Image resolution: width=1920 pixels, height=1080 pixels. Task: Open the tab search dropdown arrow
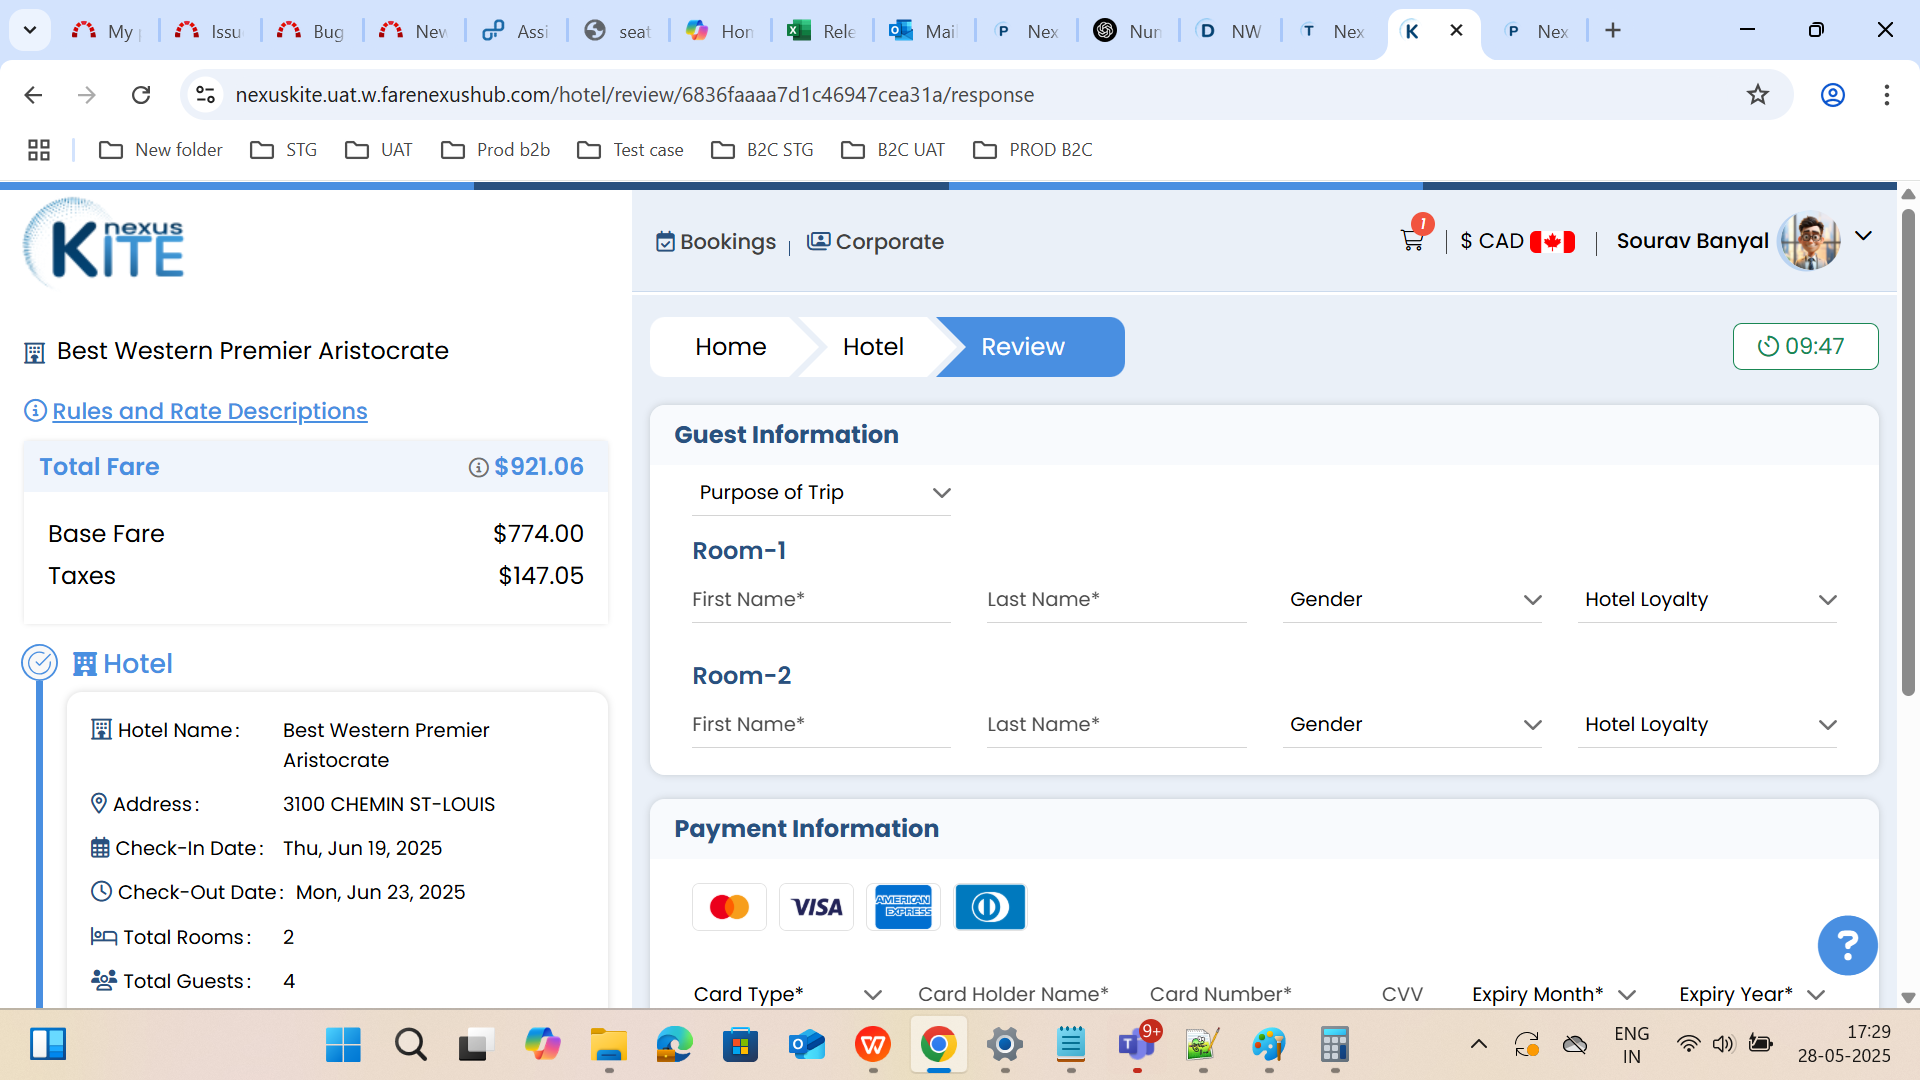pos(30,31)
